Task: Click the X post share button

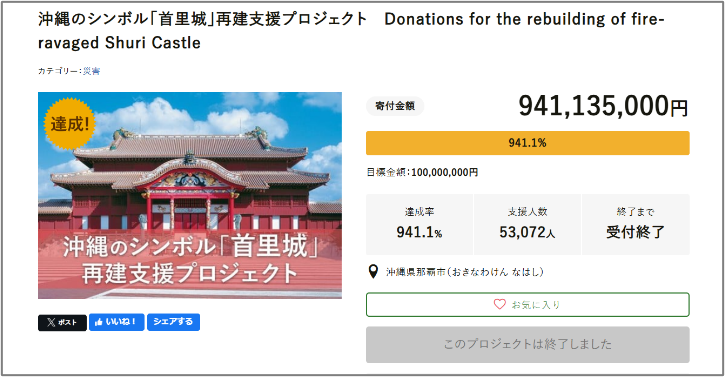Action: [x=62, y=322]
